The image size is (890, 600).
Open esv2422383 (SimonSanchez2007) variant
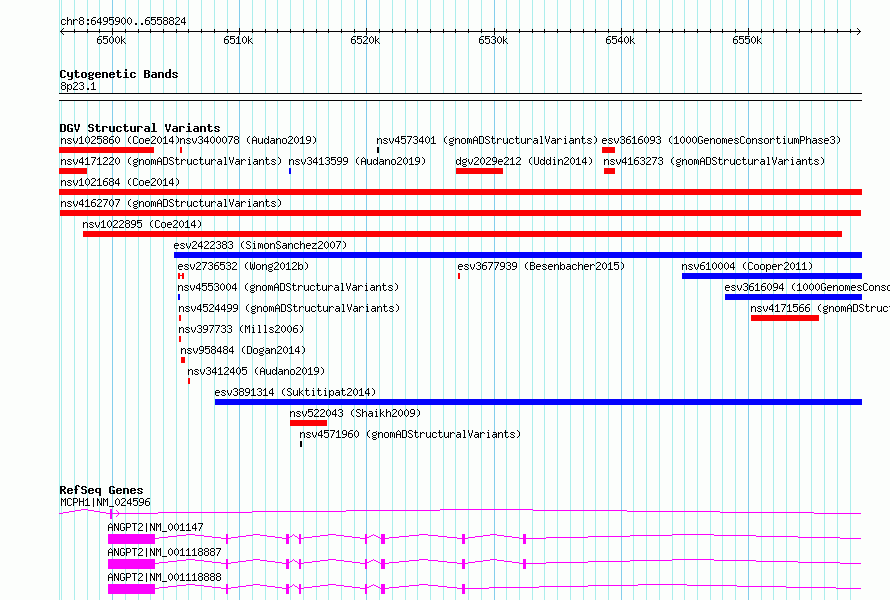[260, 245]
